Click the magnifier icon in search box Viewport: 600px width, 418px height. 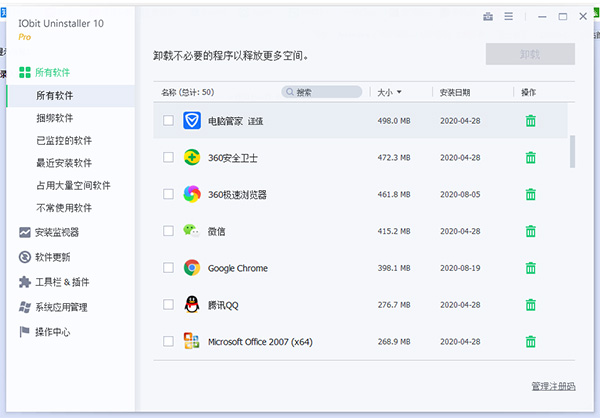coord(290,92)
